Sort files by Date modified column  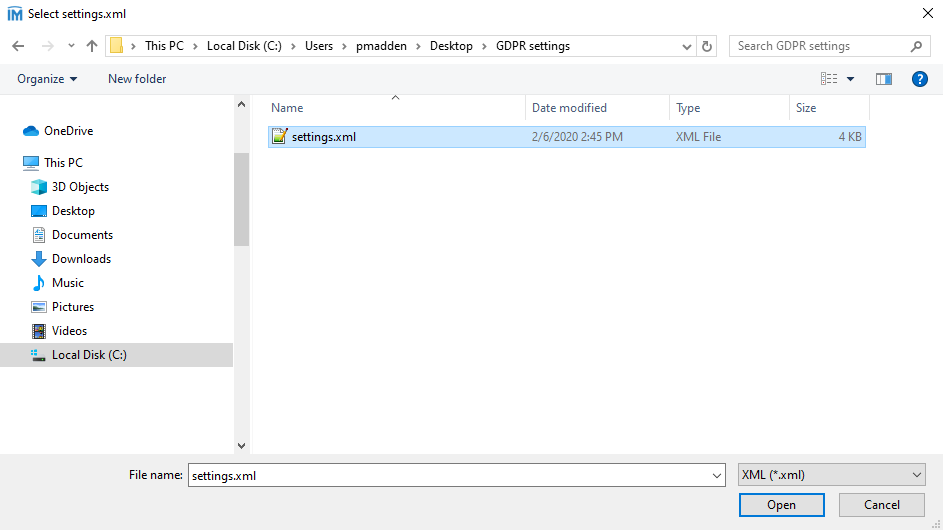569,108
